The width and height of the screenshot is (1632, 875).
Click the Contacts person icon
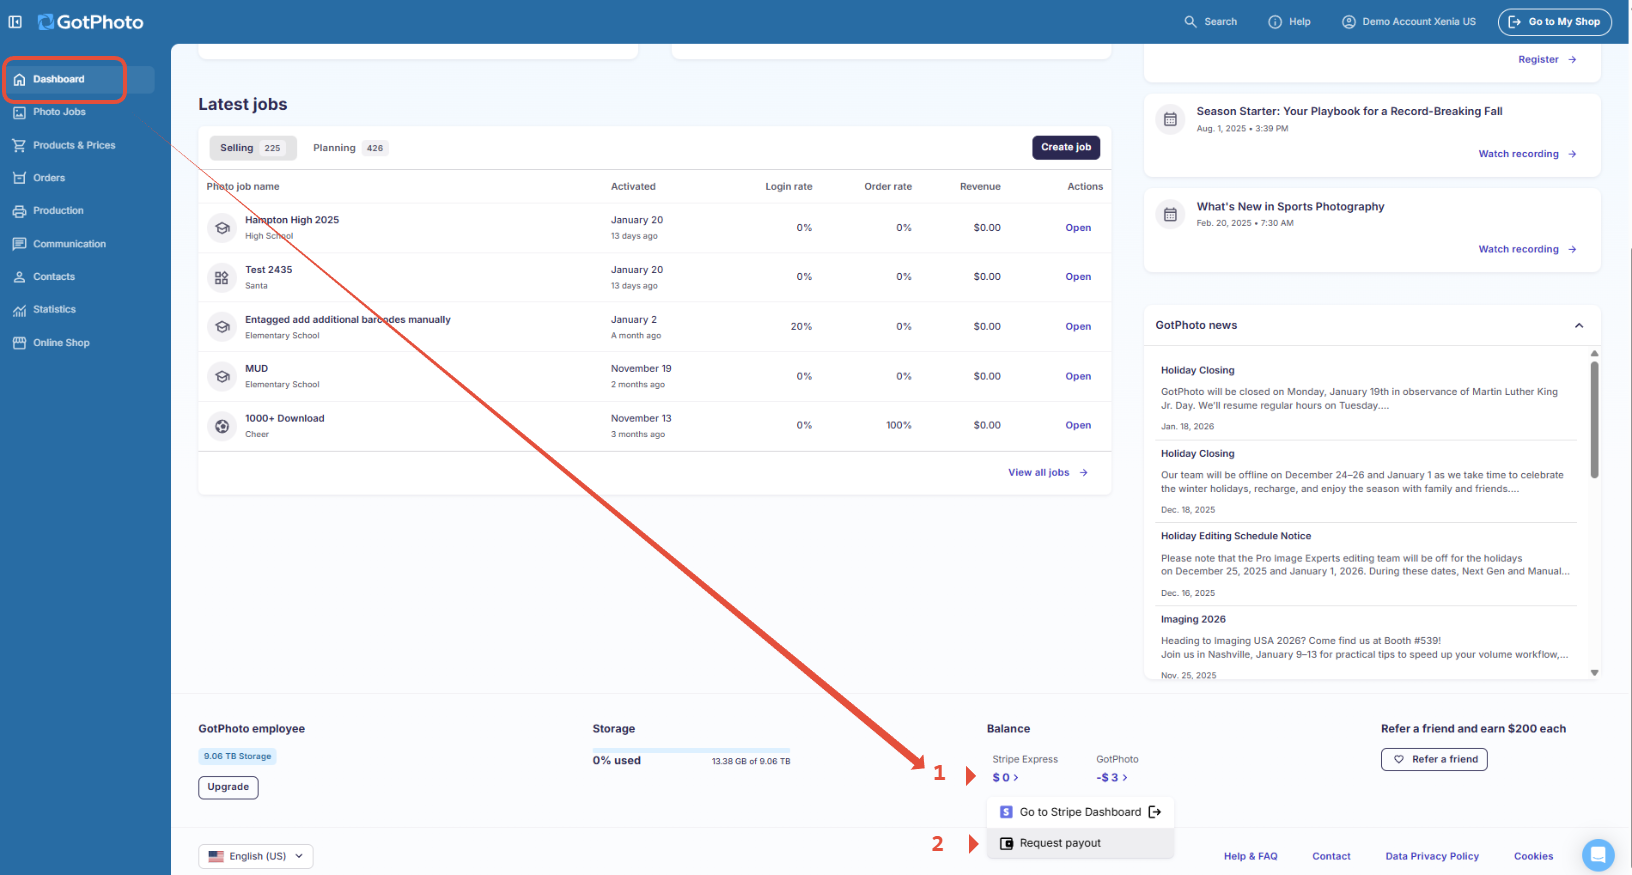point(19,277)
